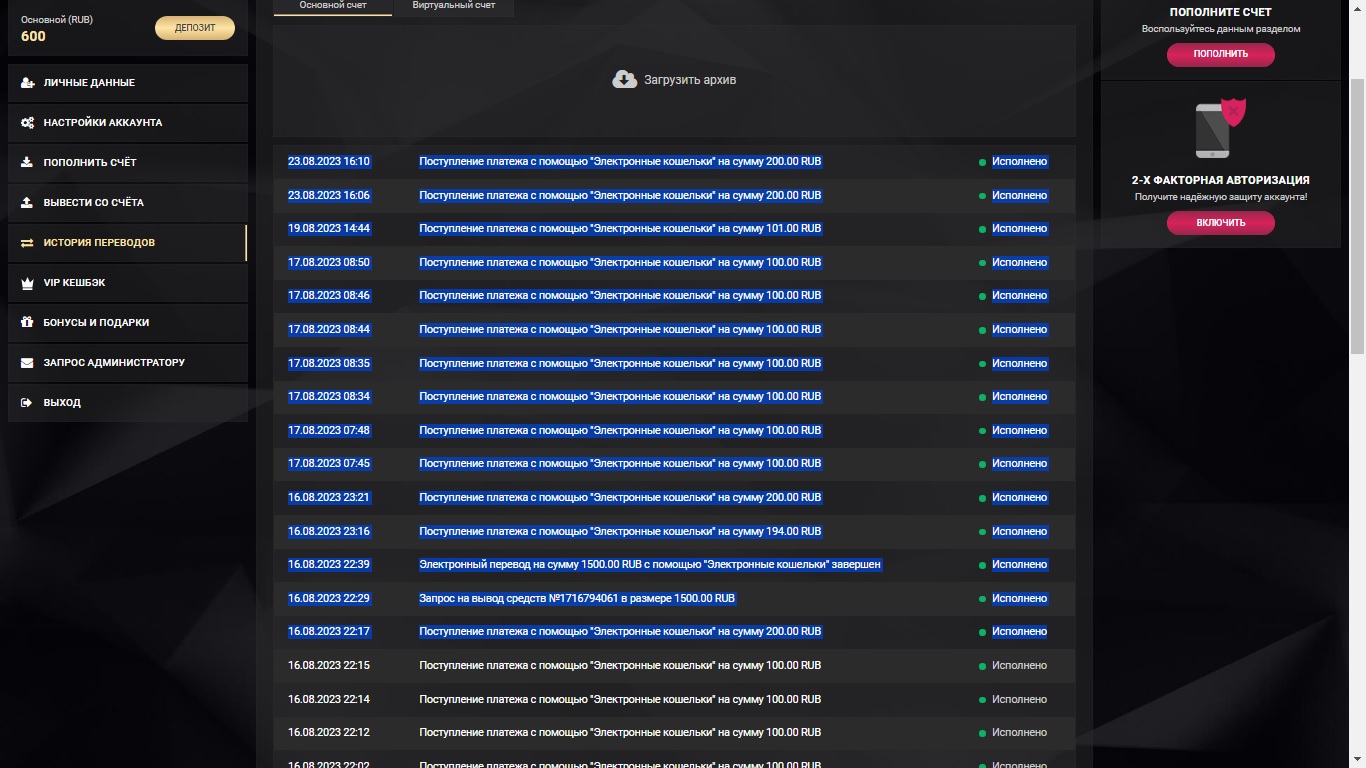The width and height of the screenshot is (1366, 768).
Task: Click the date 23.08.2023 16:10
Action: click(x=329, y=162)
